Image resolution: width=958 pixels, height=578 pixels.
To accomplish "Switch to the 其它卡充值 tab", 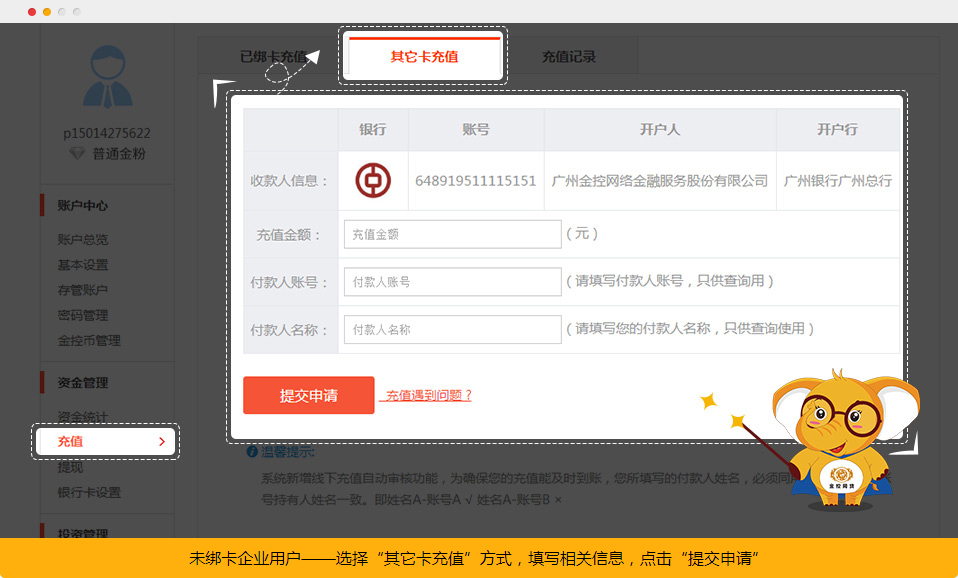I will (x=424, y=57).
